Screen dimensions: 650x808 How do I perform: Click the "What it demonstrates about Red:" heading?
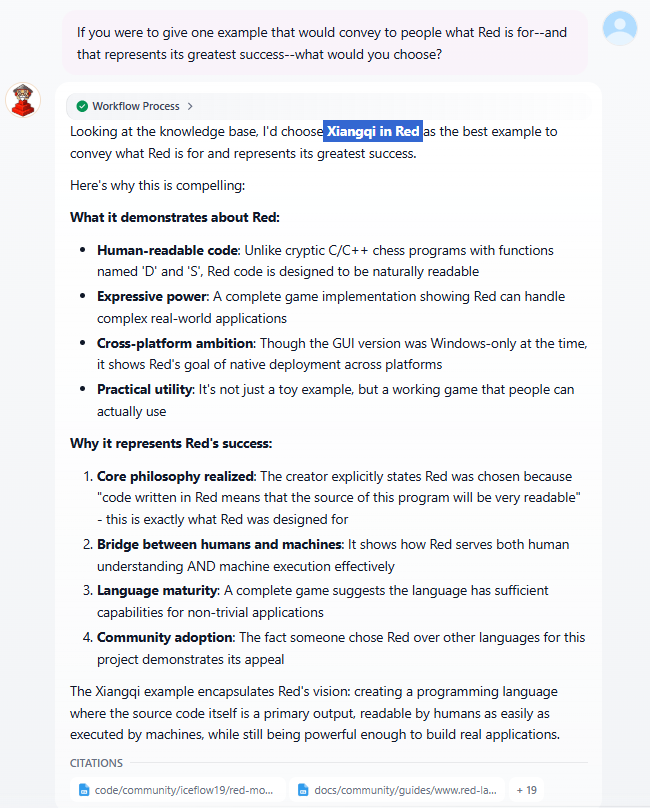click(x=175, y=217)
